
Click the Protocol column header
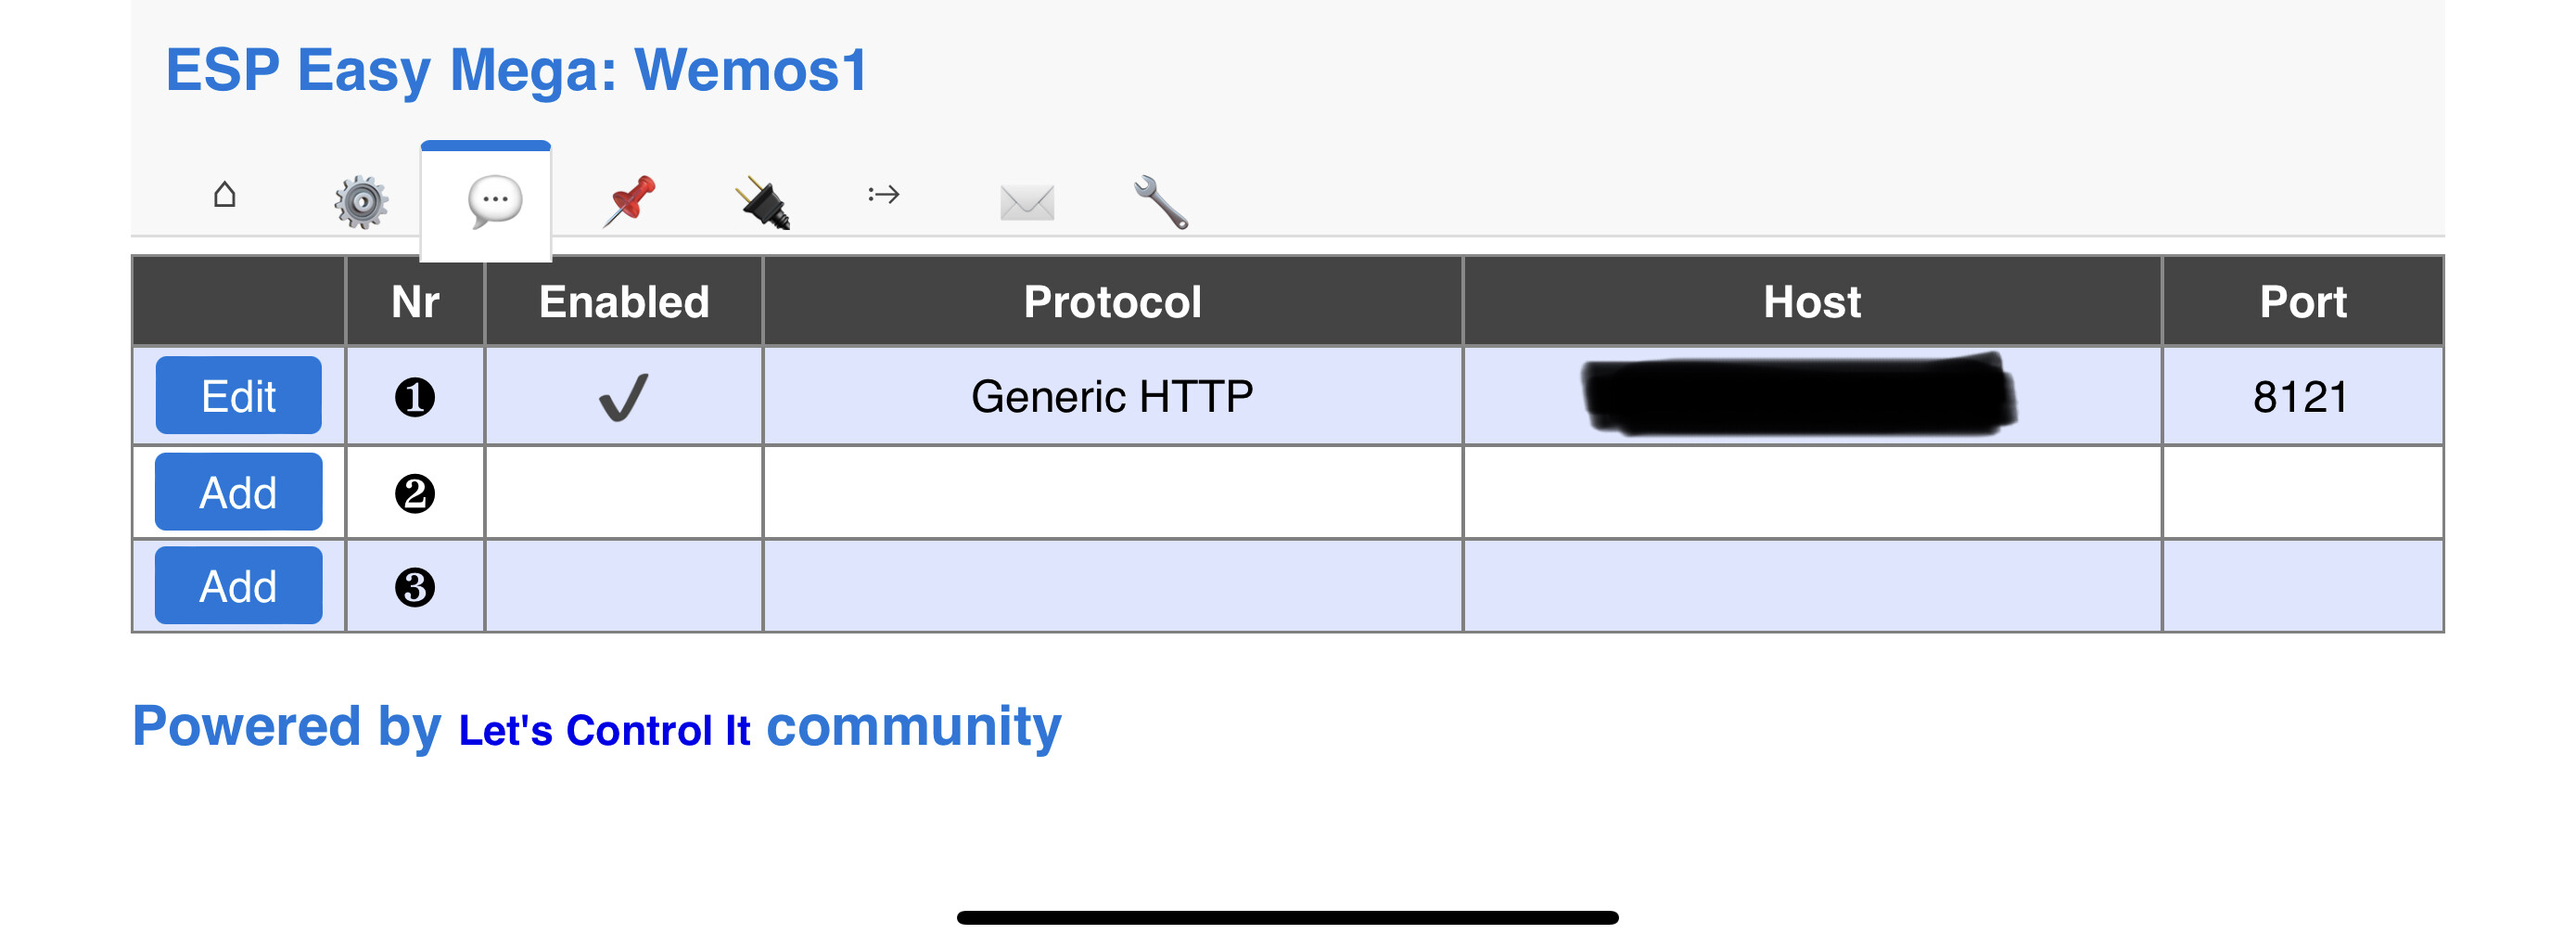pyautogui.click(x=1112, y=302)
